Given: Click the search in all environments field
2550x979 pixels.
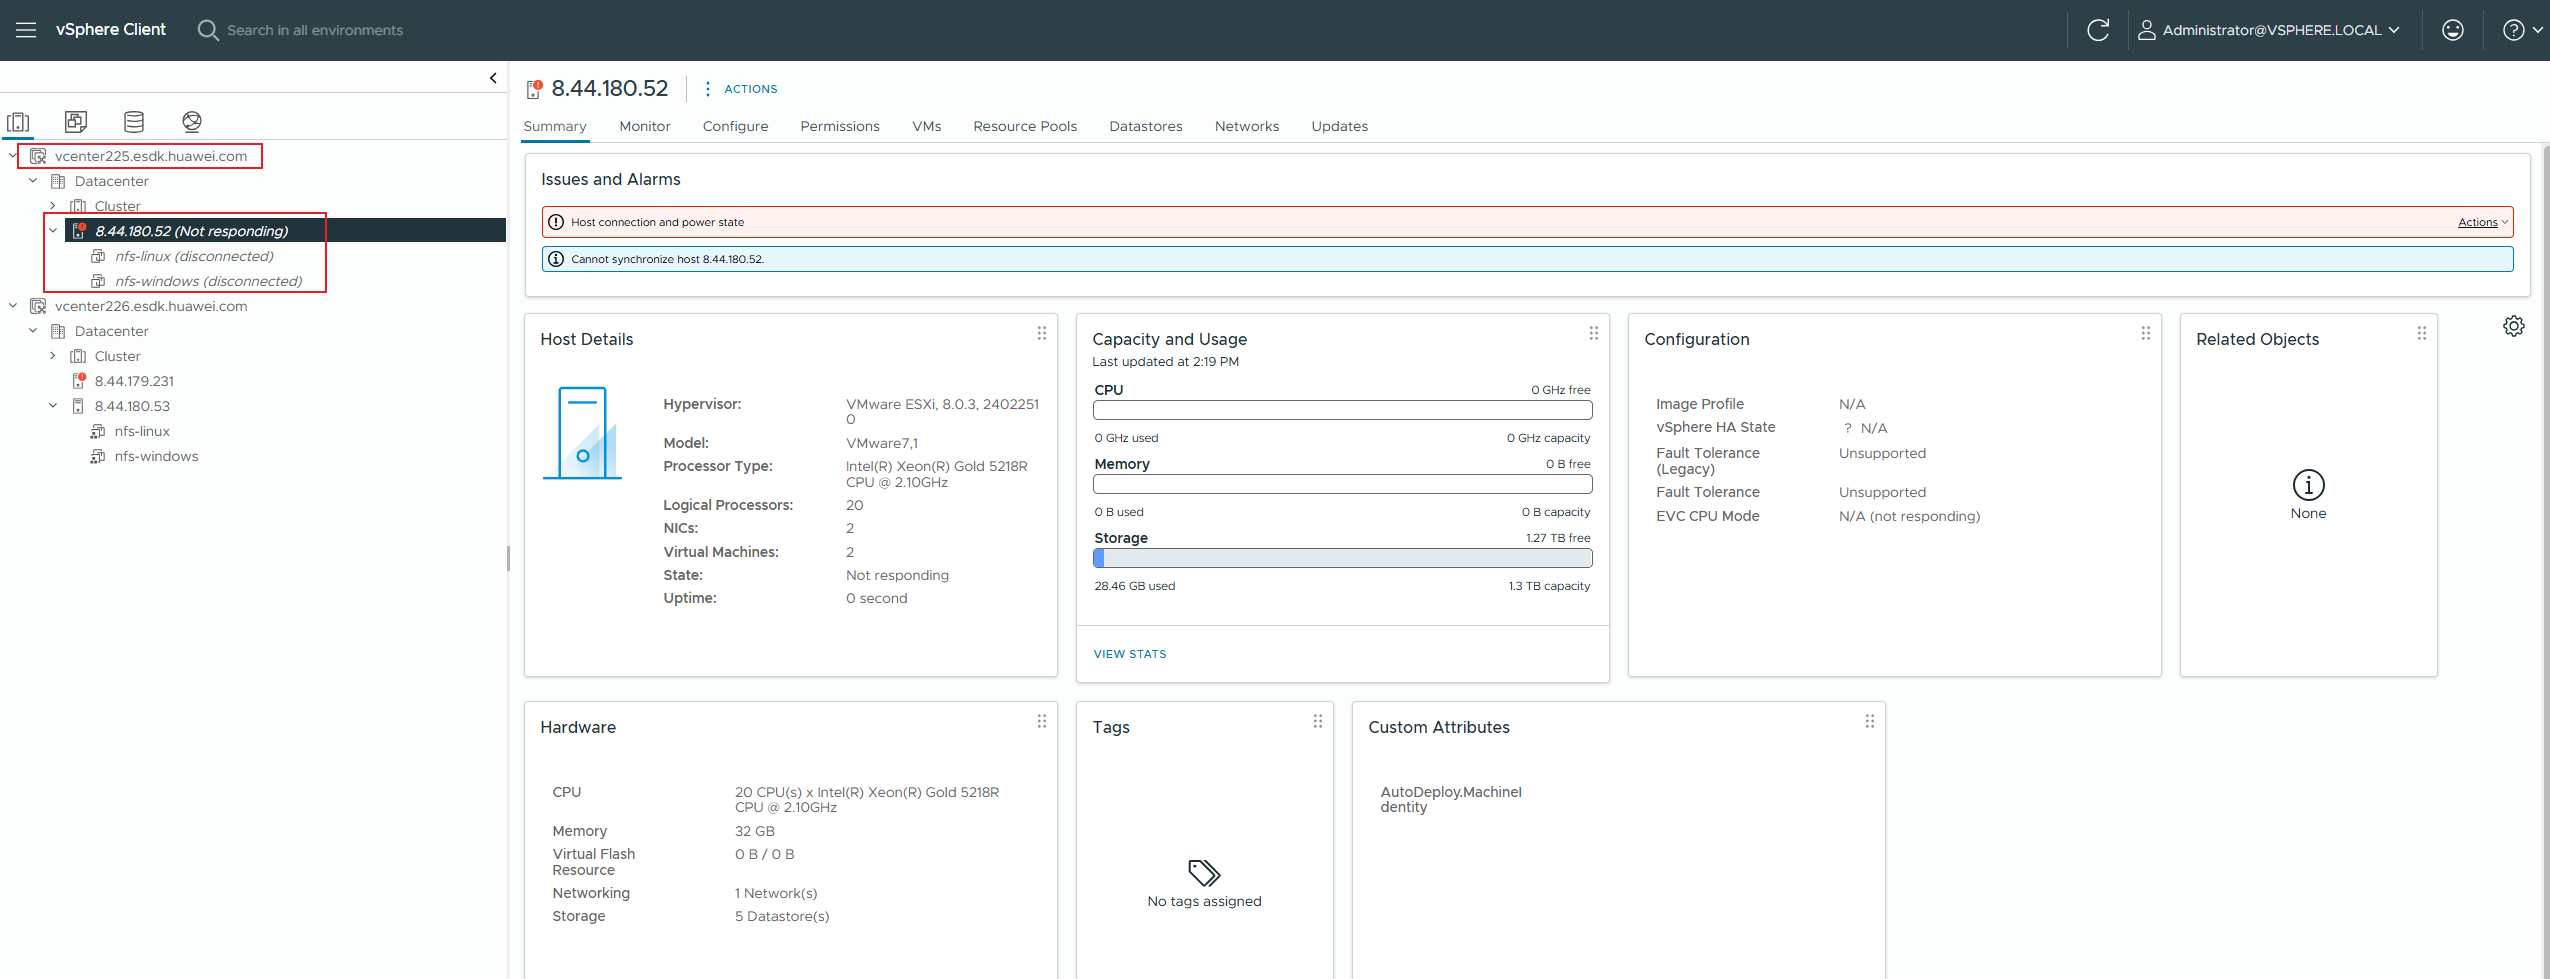Looking at the screenshot, I should [x=315, y=30].
